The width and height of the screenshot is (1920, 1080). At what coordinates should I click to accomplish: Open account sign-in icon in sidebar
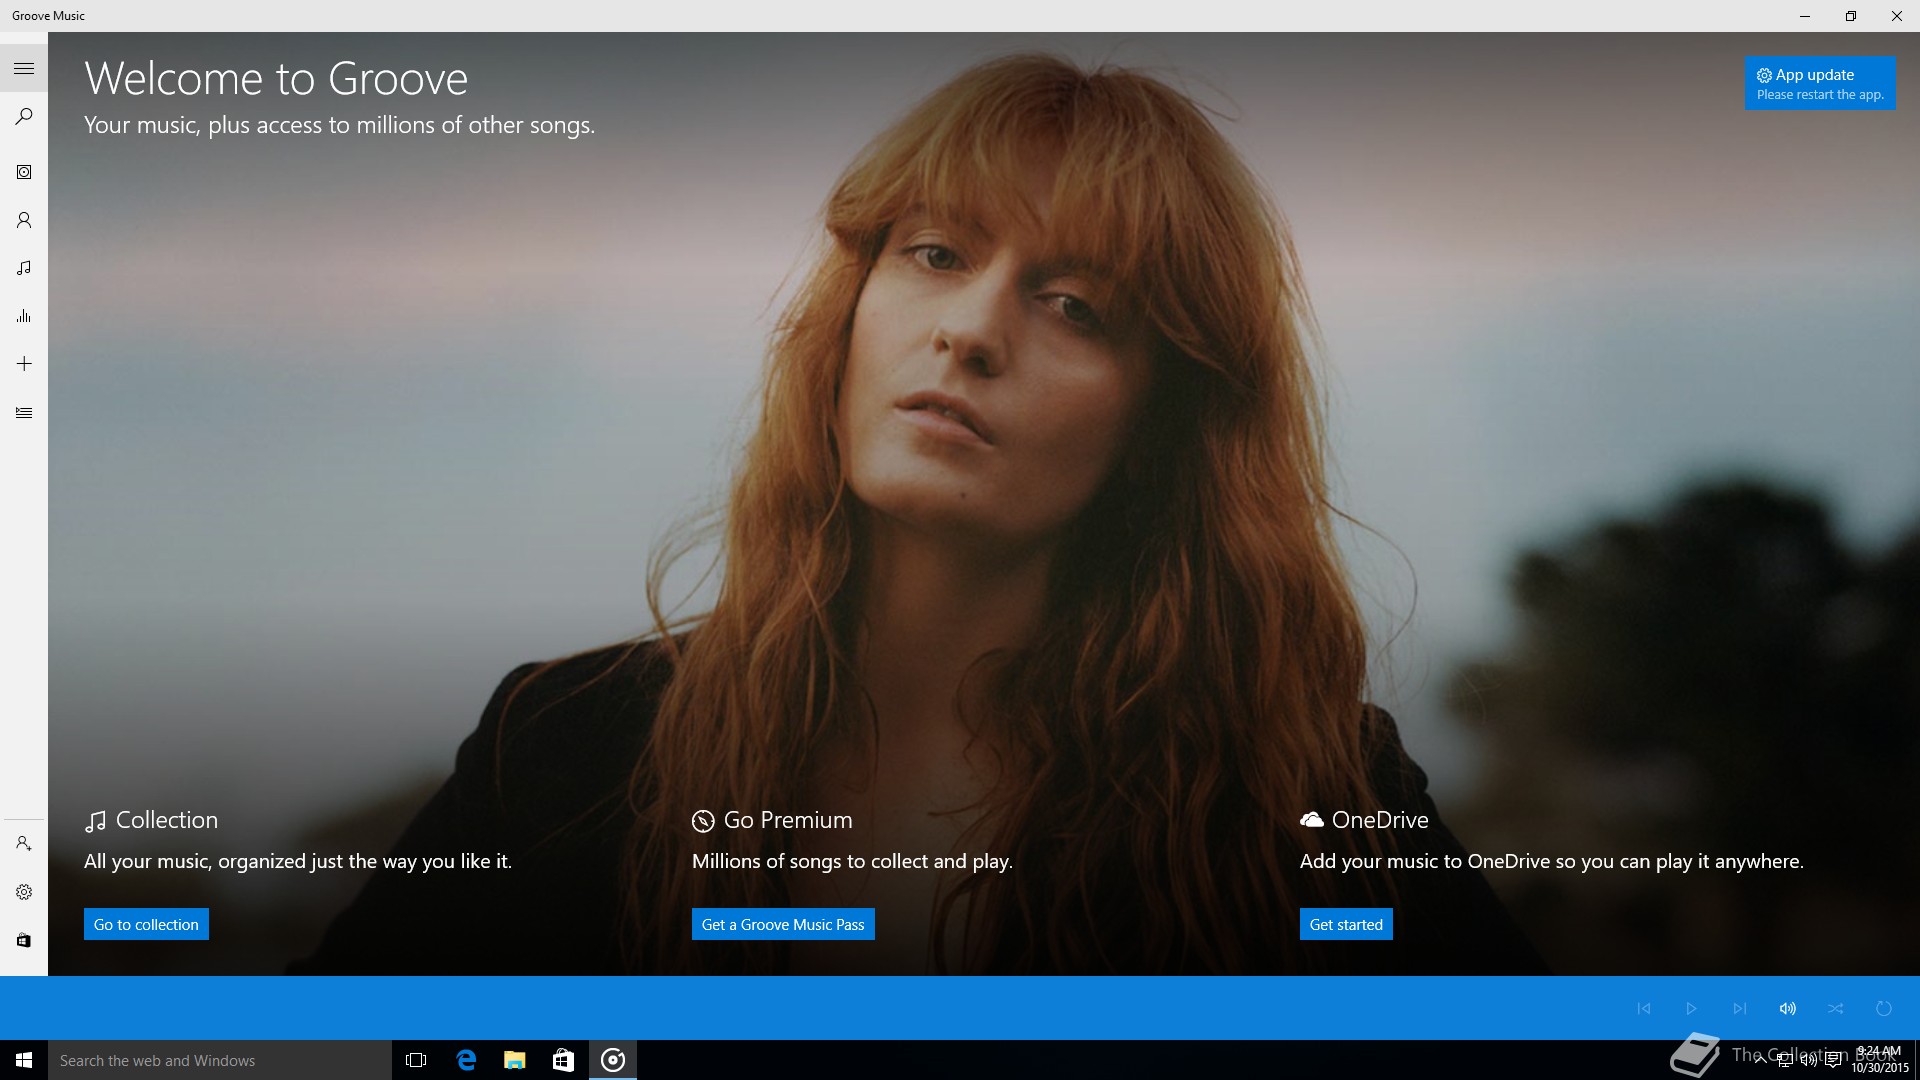tap(24, 844)
